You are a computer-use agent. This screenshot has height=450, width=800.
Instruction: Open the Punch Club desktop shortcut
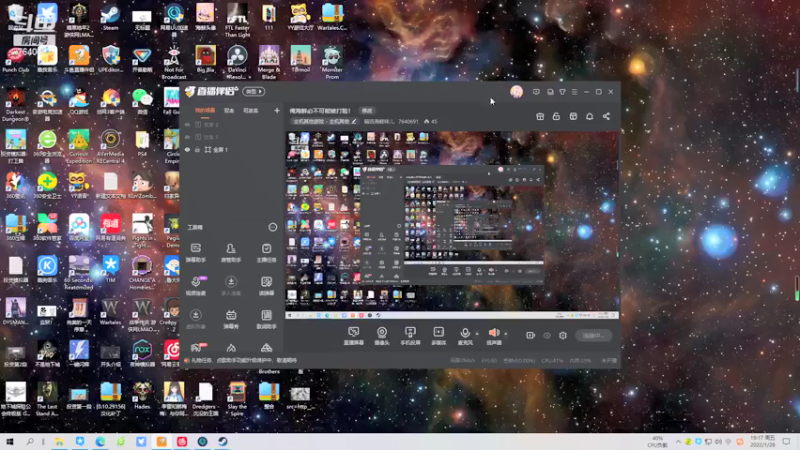[x=15, y=60]
